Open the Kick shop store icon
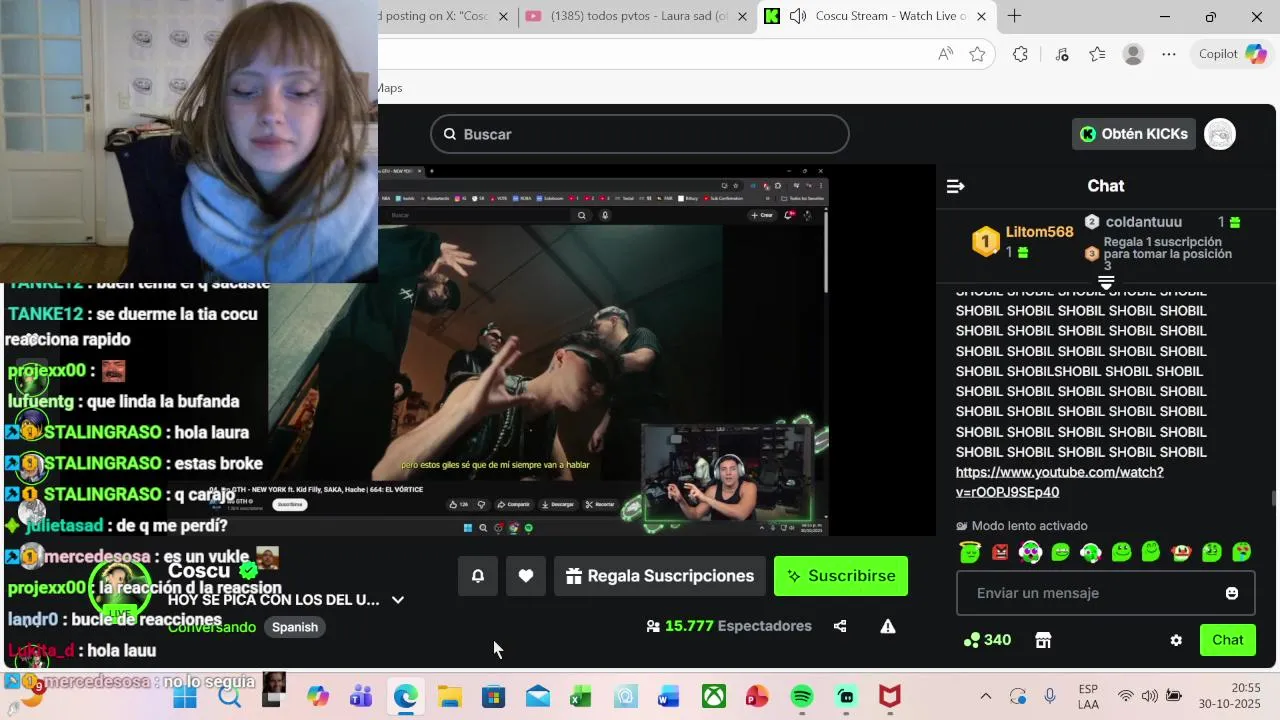The image size is (1280, 720). click(x=1043, y=640)
